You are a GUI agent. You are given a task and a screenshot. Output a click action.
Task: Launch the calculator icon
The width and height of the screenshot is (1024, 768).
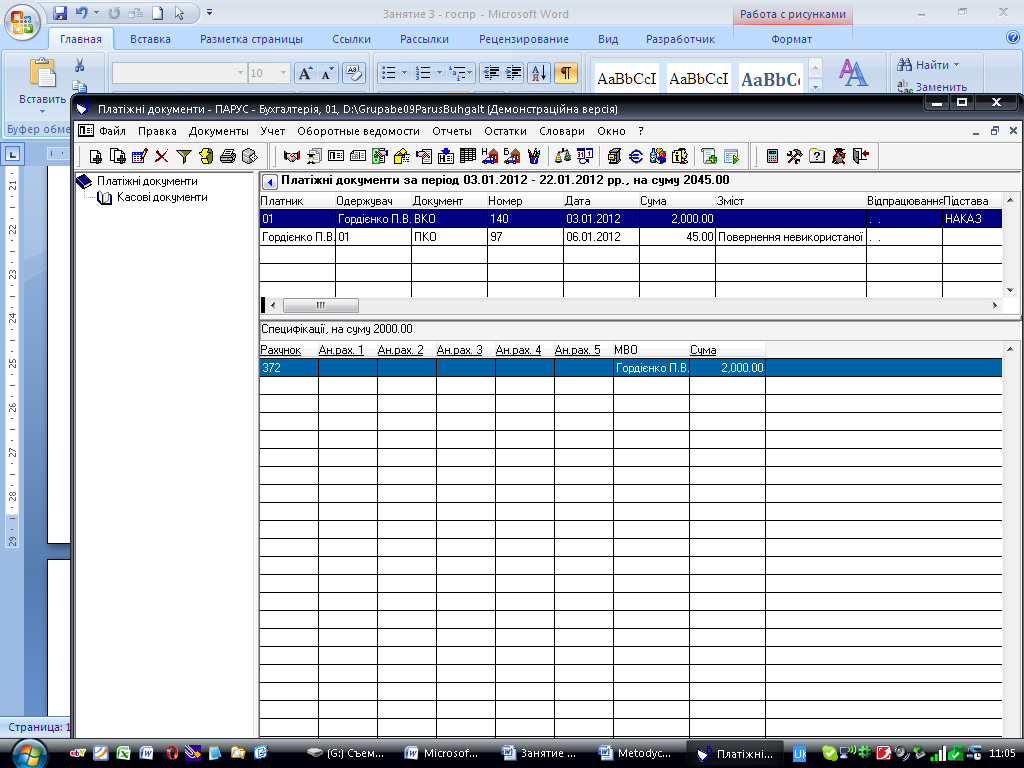pos(772,157)
